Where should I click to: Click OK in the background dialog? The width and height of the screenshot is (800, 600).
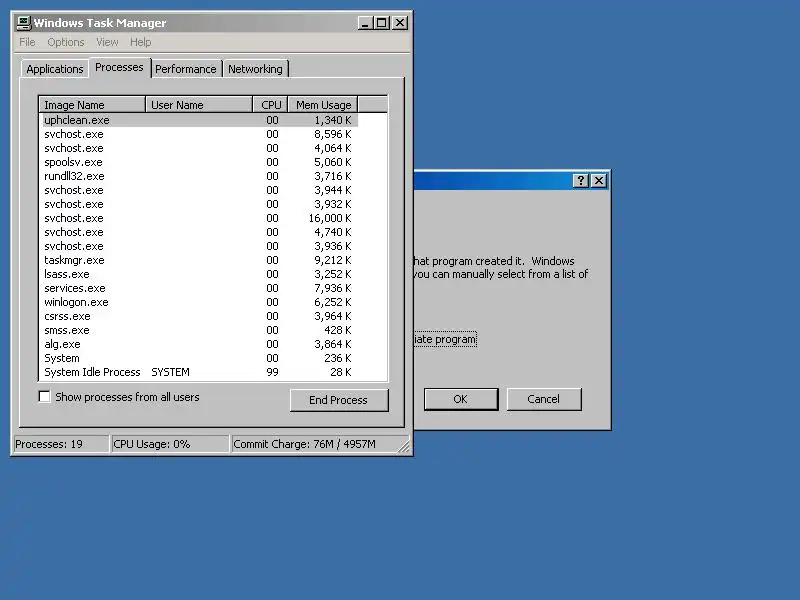461,399
